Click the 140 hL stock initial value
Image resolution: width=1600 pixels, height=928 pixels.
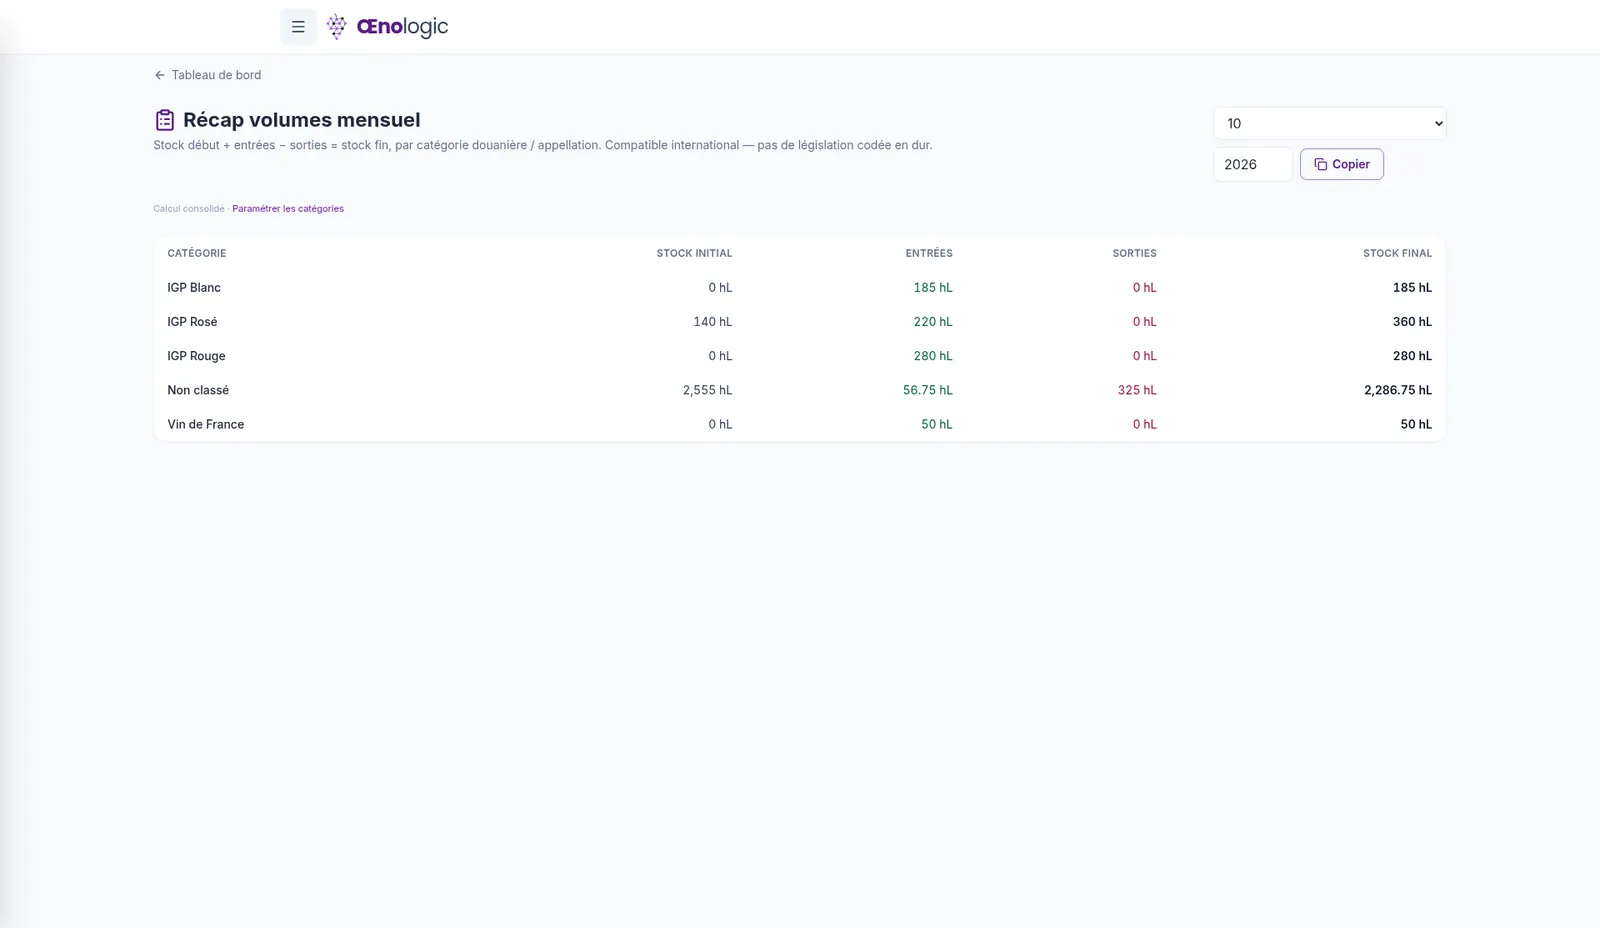[x=713, y=321]
